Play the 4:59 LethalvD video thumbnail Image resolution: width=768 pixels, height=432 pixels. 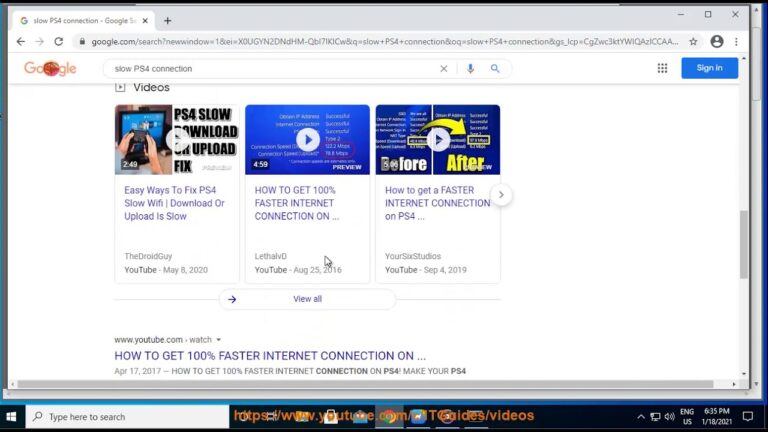point(308,140)
